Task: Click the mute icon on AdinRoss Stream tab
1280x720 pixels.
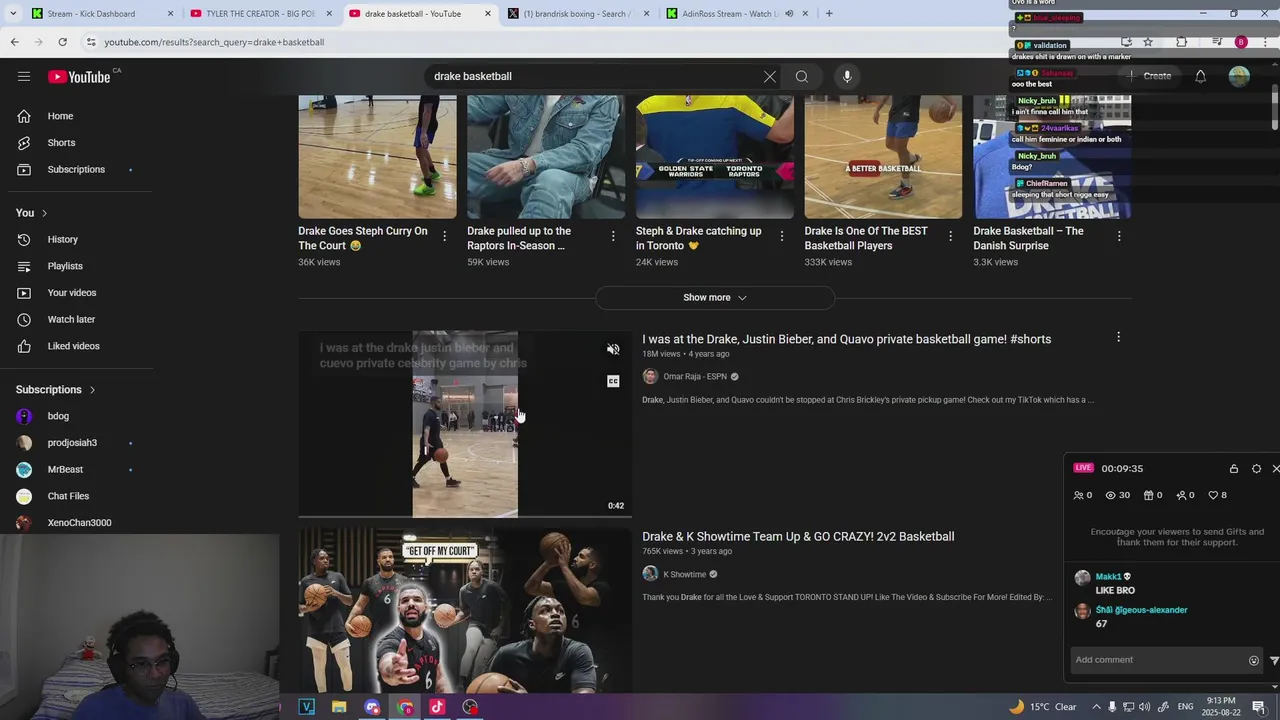Action: 789,14
